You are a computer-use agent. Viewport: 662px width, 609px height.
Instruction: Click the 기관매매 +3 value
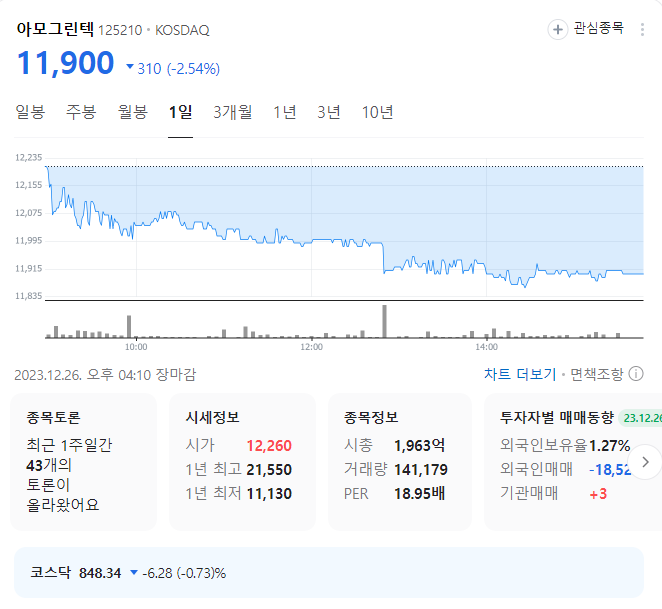pyautogui.click(x=598, y=494)
